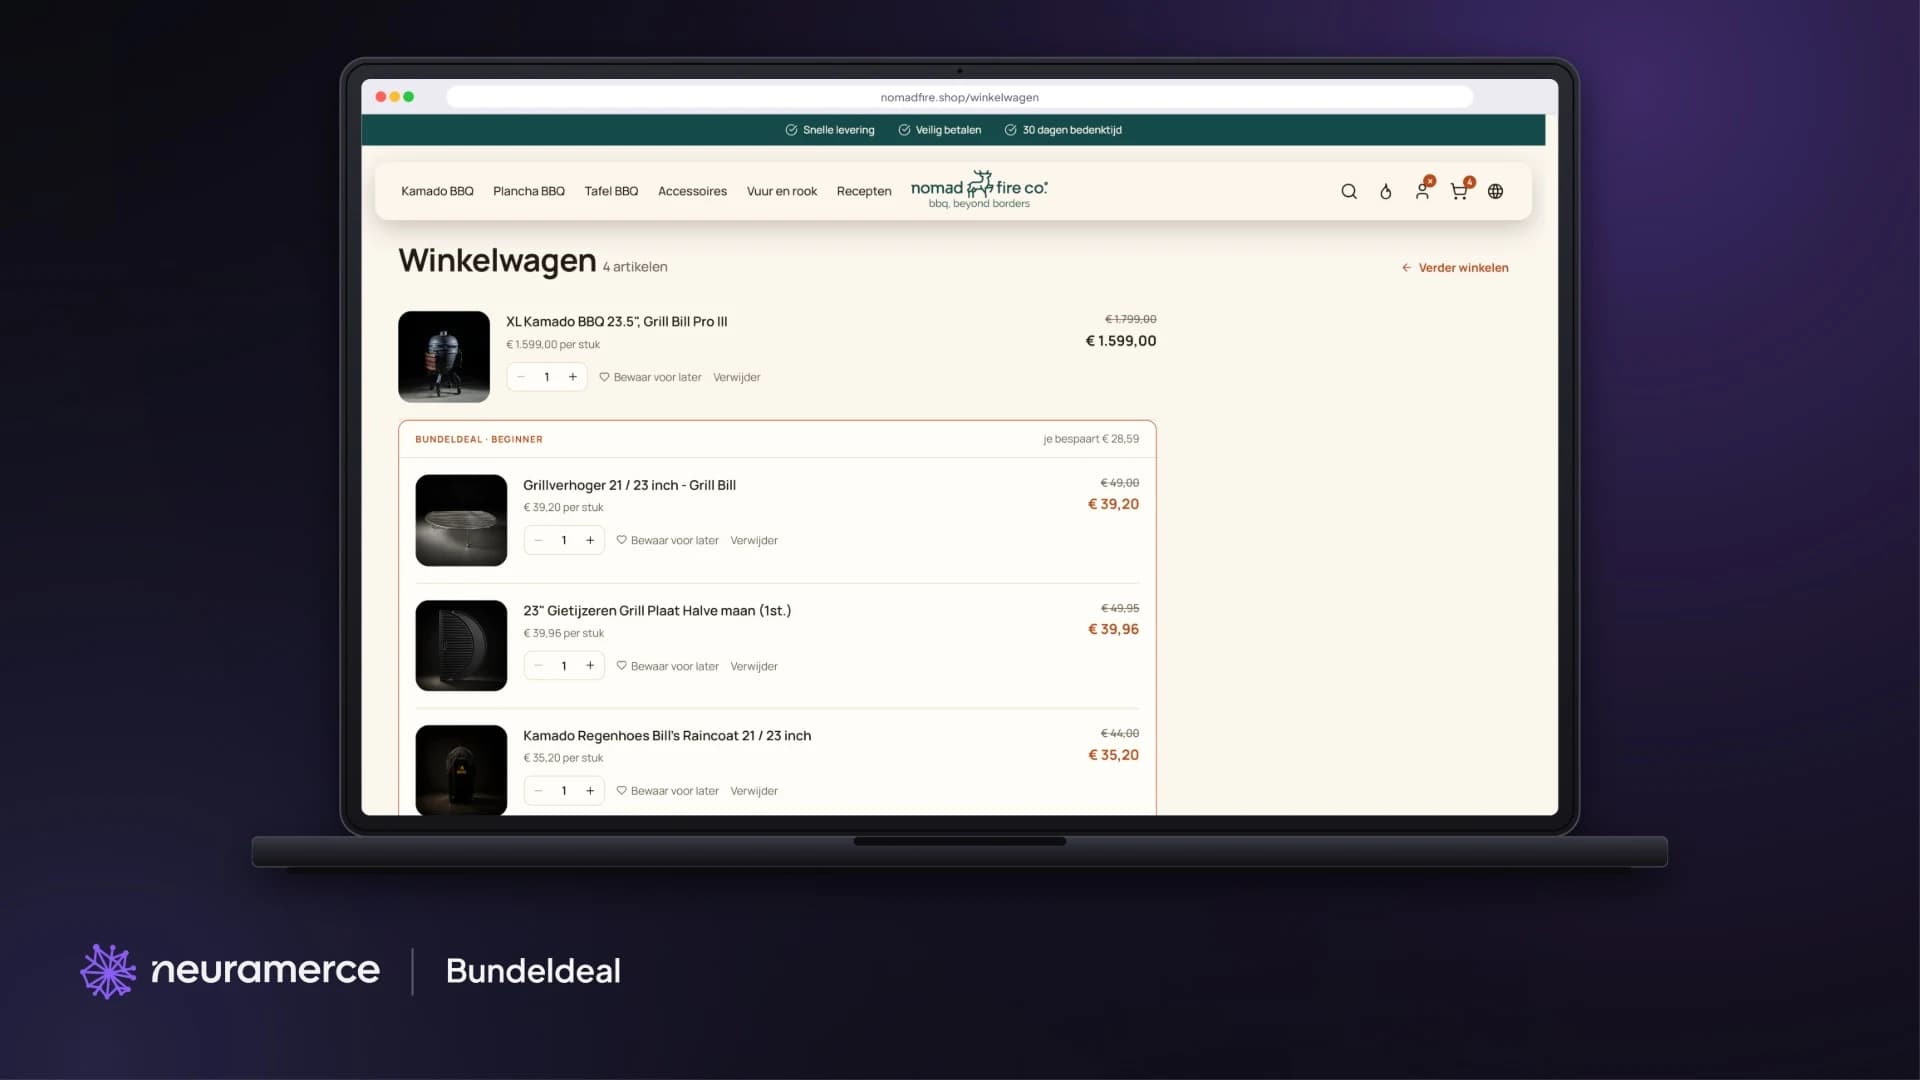Save Gietijzeren Grill Plaat for later
1920x1080 pixels.
tap(667, 666)
